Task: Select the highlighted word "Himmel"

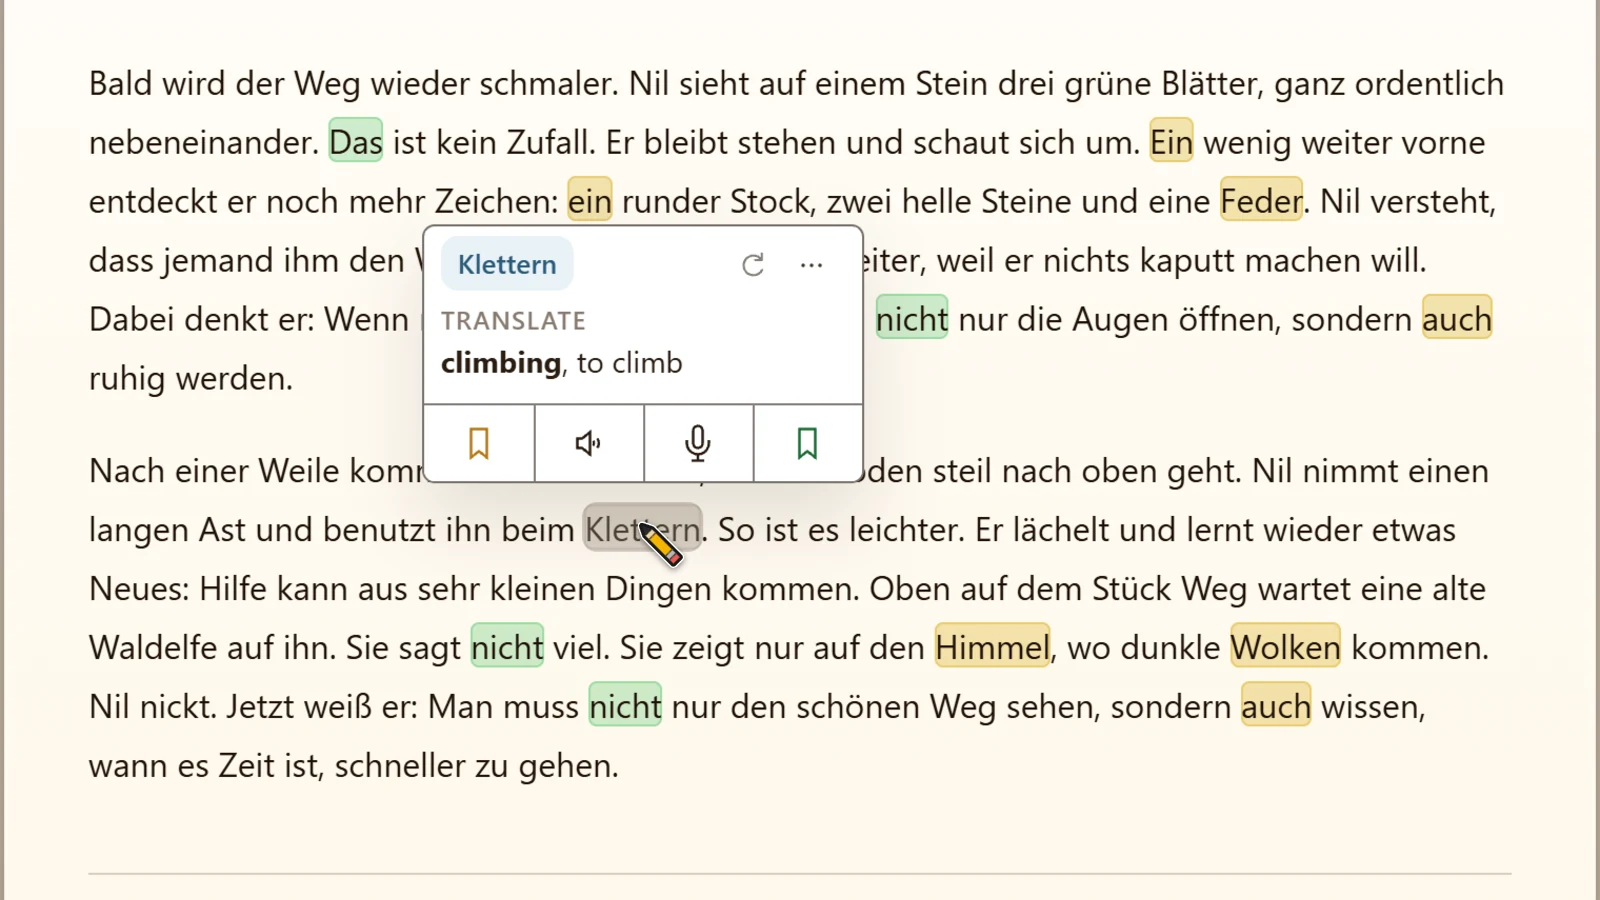Action: point(993,647)
